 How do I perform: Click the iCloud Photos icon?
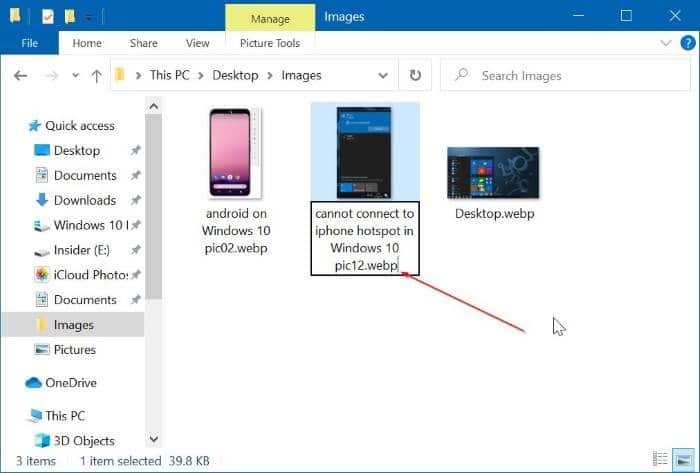(42, 274)
